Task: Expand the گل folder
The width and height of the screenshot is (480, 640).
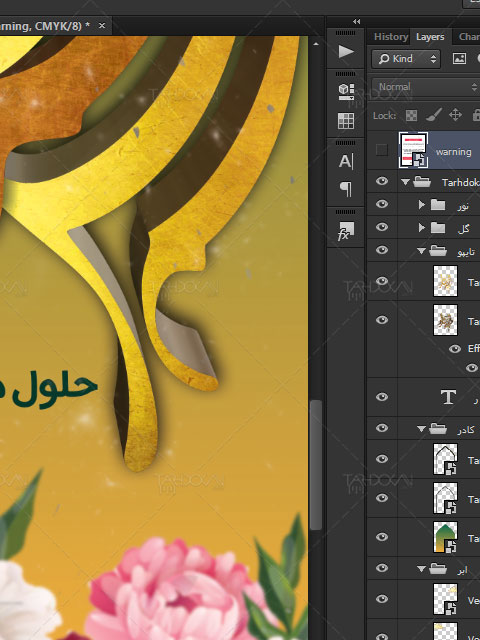Action: click(422, 227)
